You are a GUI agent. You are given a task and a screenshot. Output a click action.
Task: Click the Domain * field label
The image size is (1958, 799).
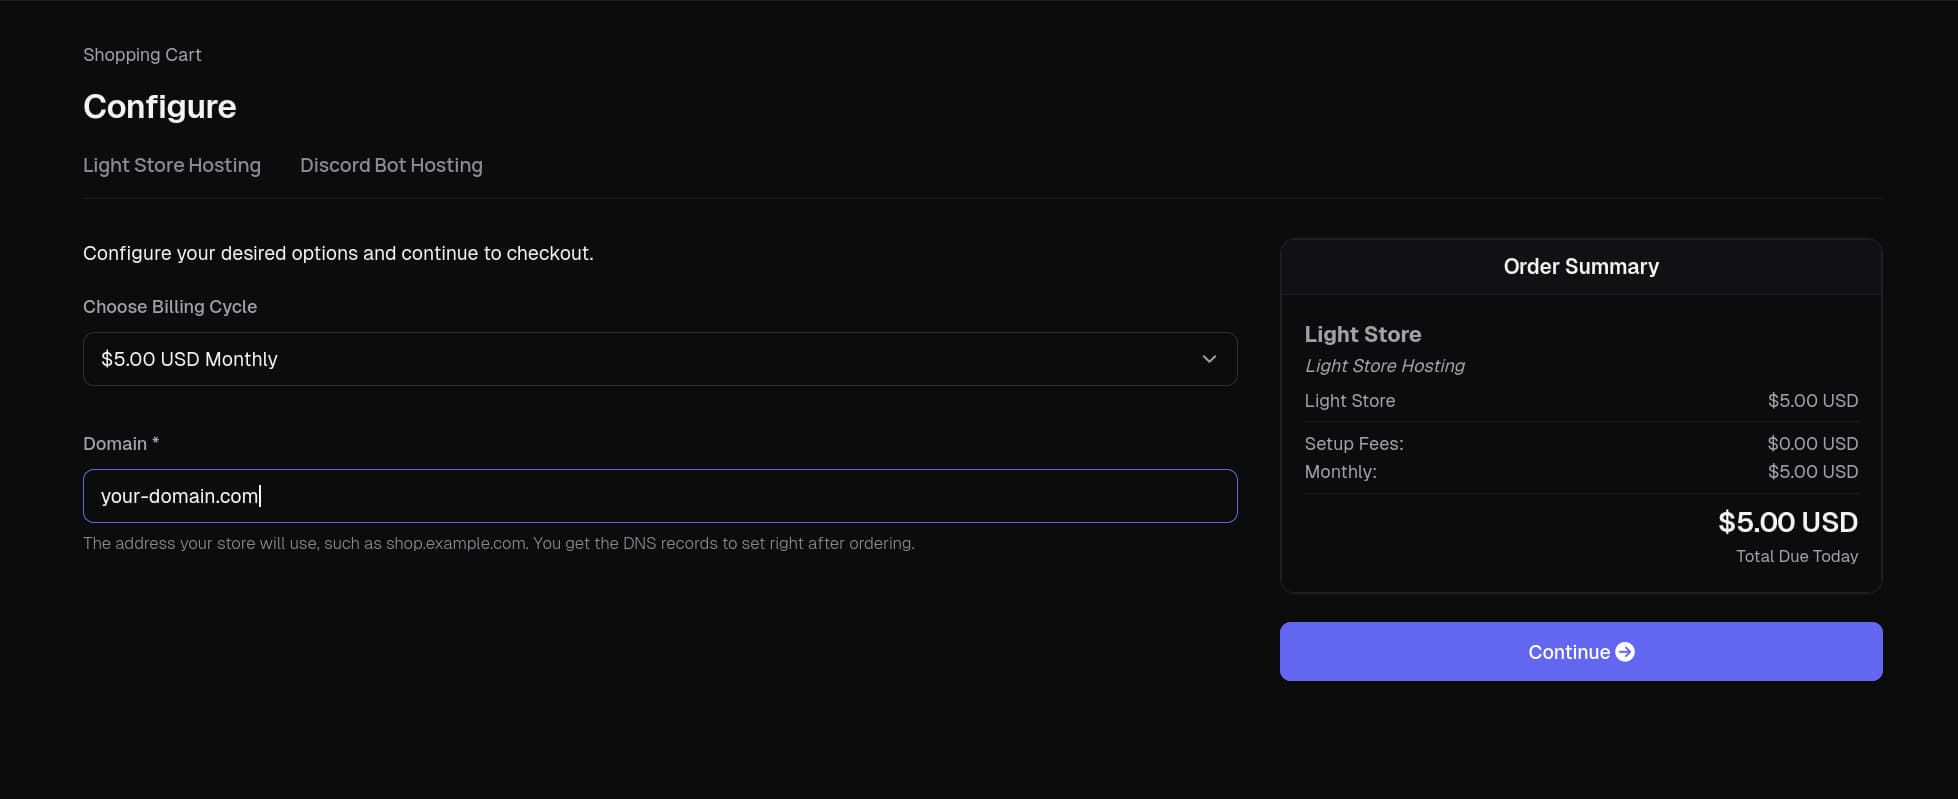121,443
